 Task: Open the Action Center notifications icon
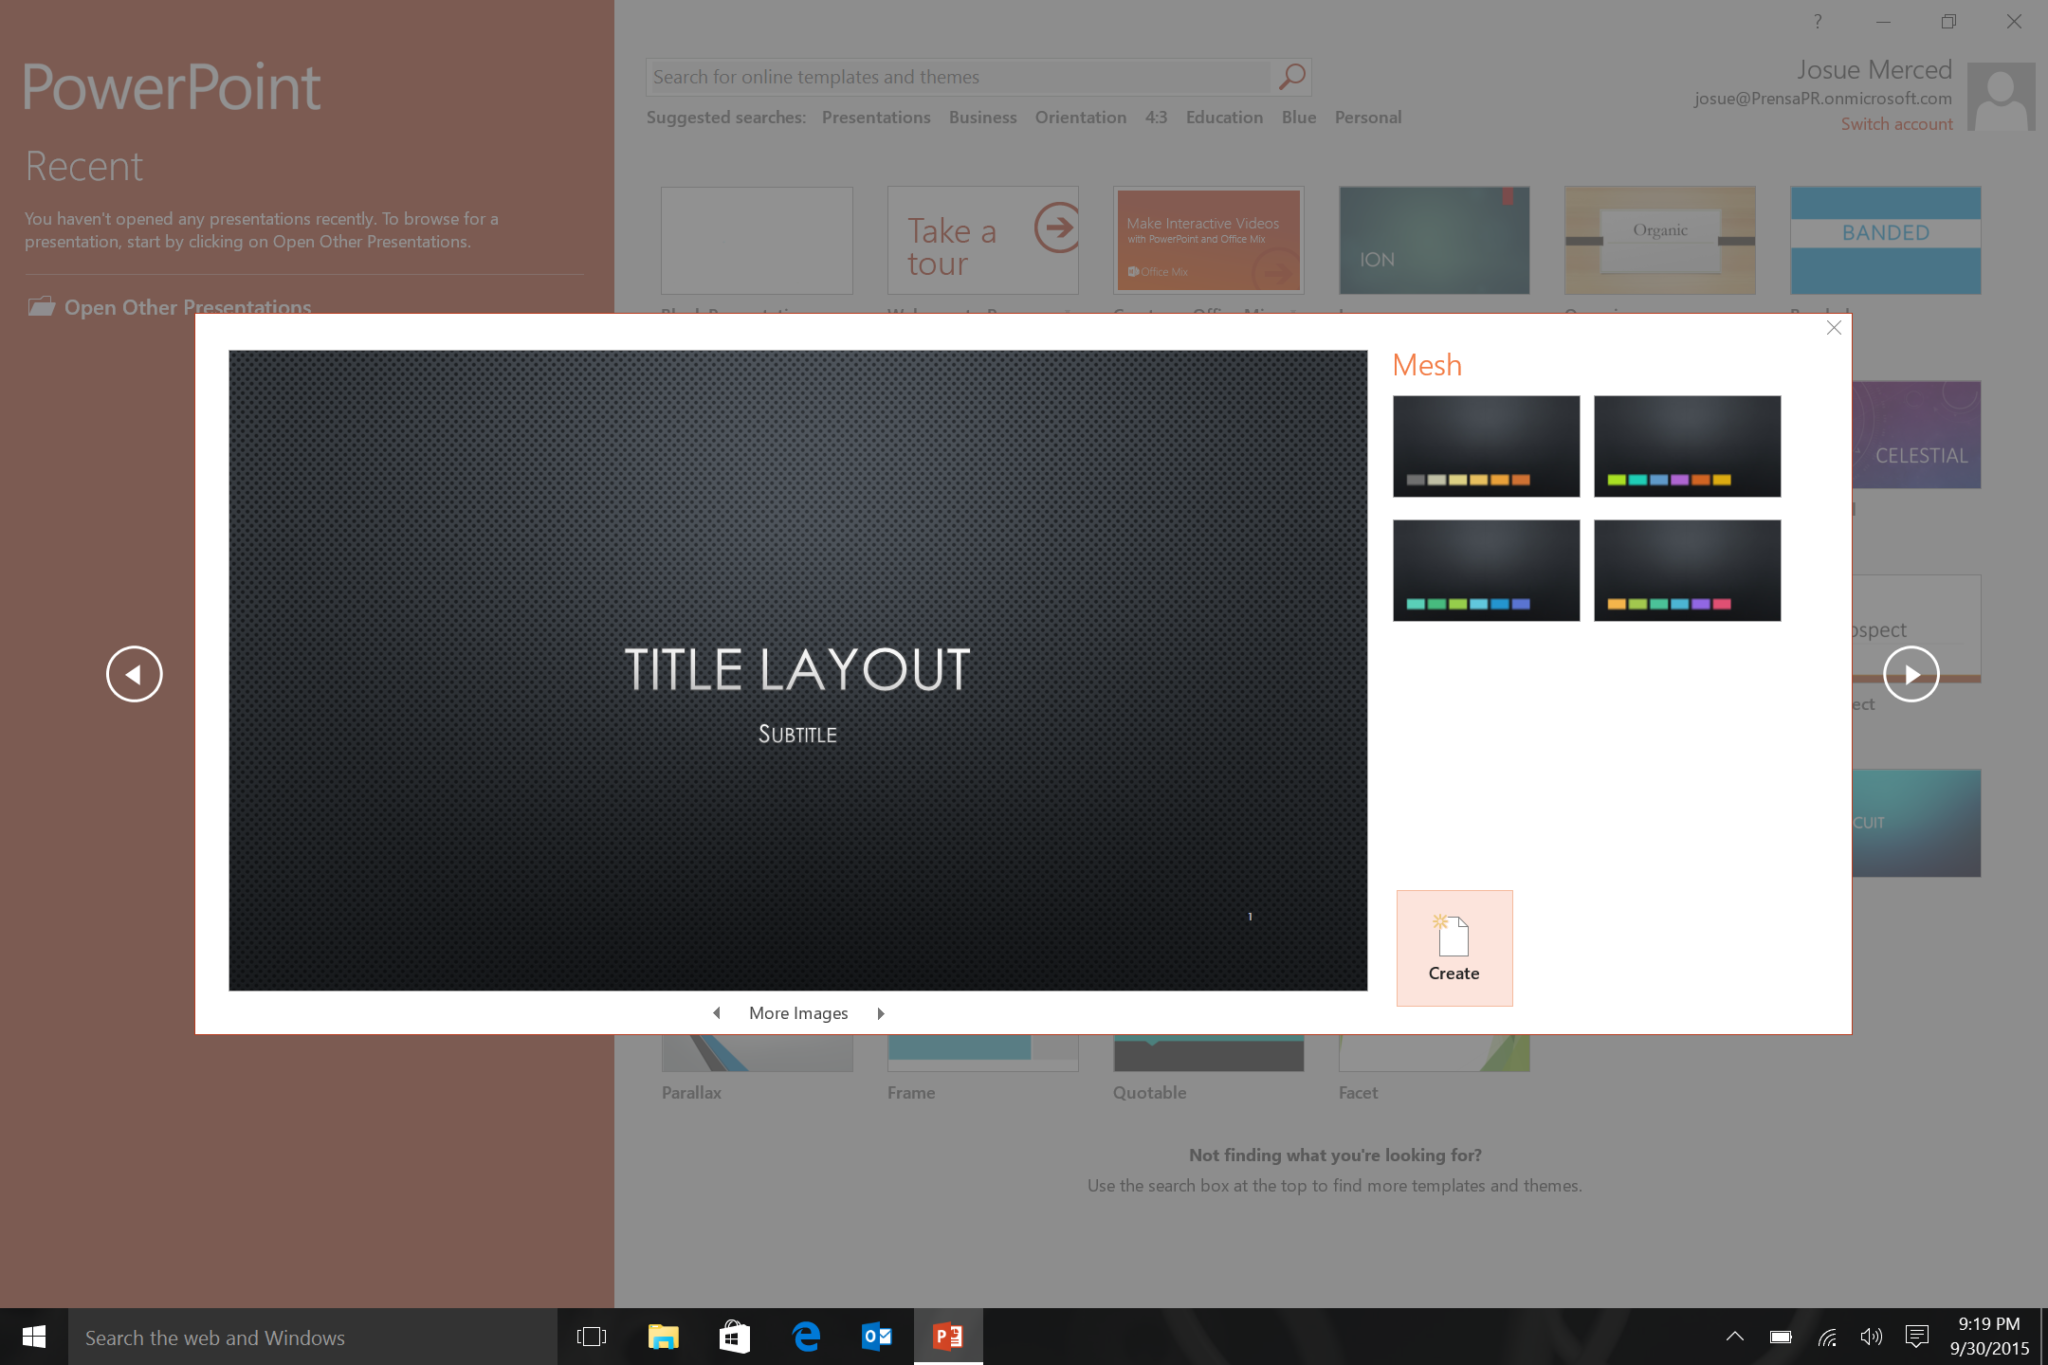coord(1917,1337)
